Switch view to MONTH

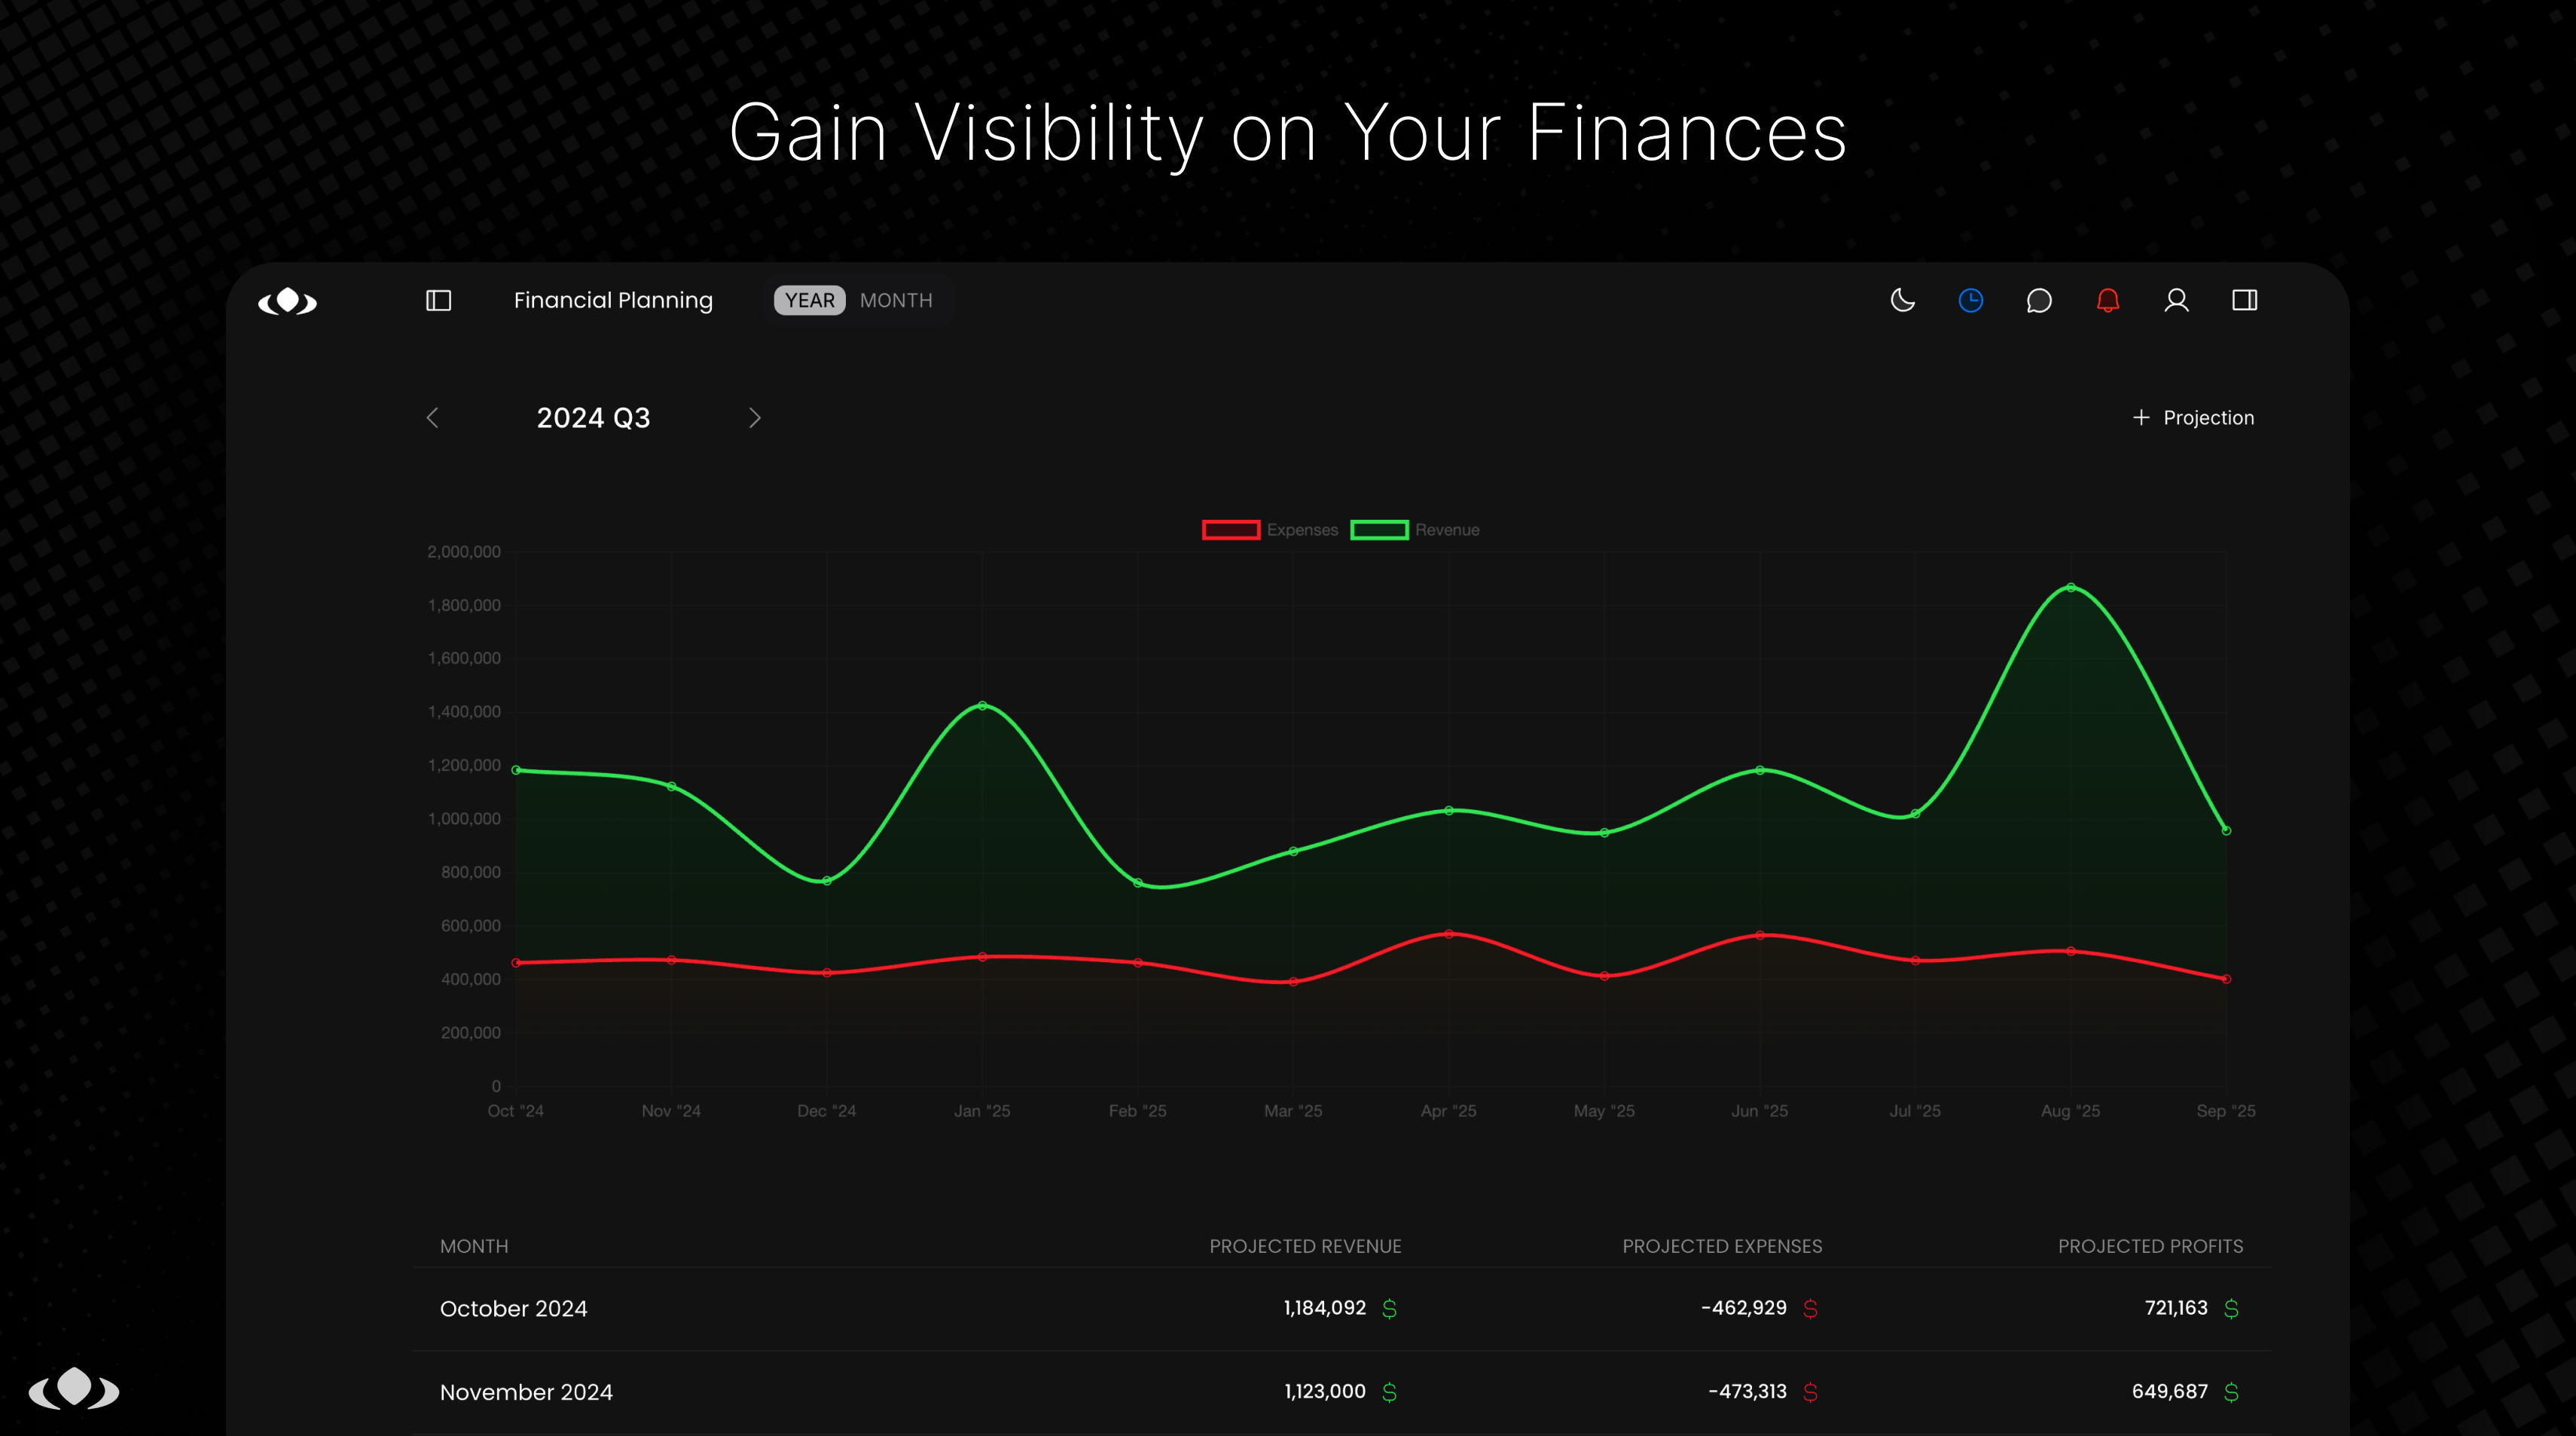coord(895,300)
